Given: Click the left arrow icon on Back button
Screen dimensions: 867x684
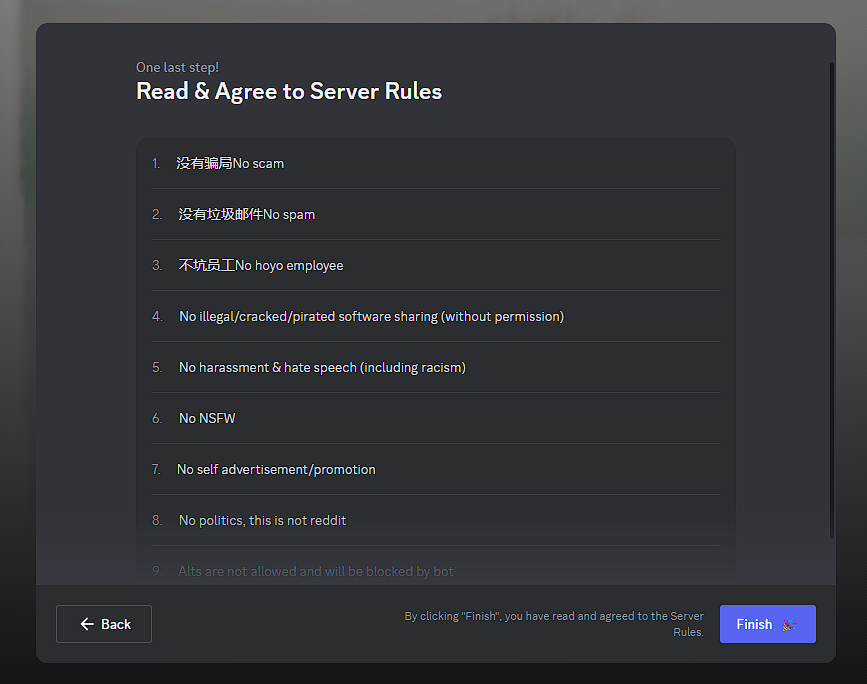Looking at the screenshot, I should coord(87,624).
